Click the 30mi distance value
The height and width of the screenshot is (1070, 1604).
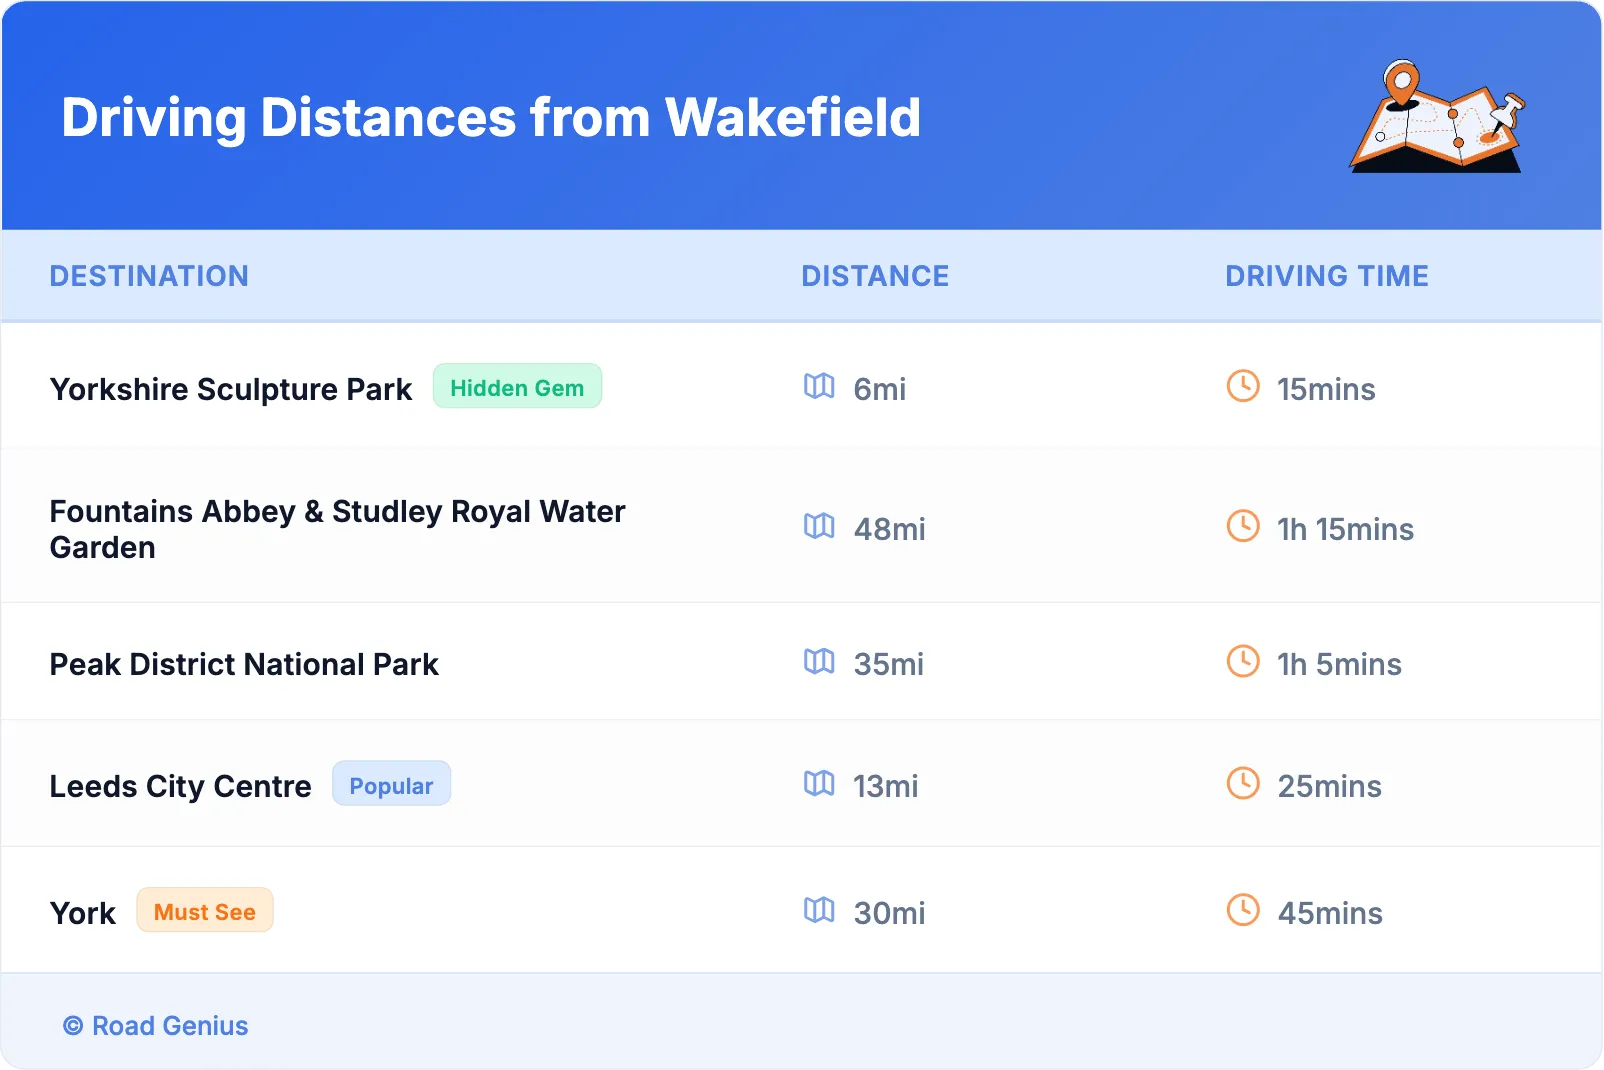coord(890,913)
